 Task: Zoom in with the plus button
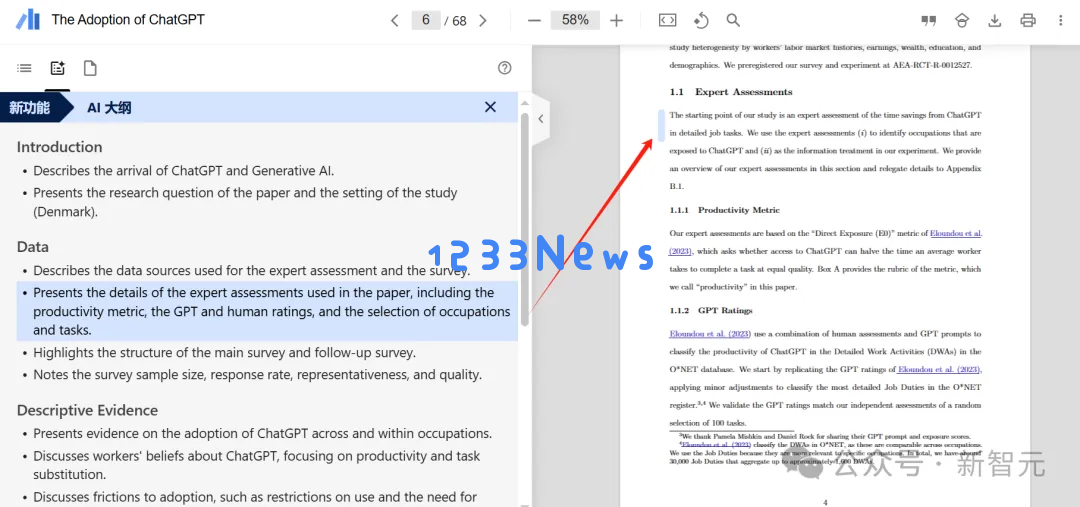click(x=616, y=21)
